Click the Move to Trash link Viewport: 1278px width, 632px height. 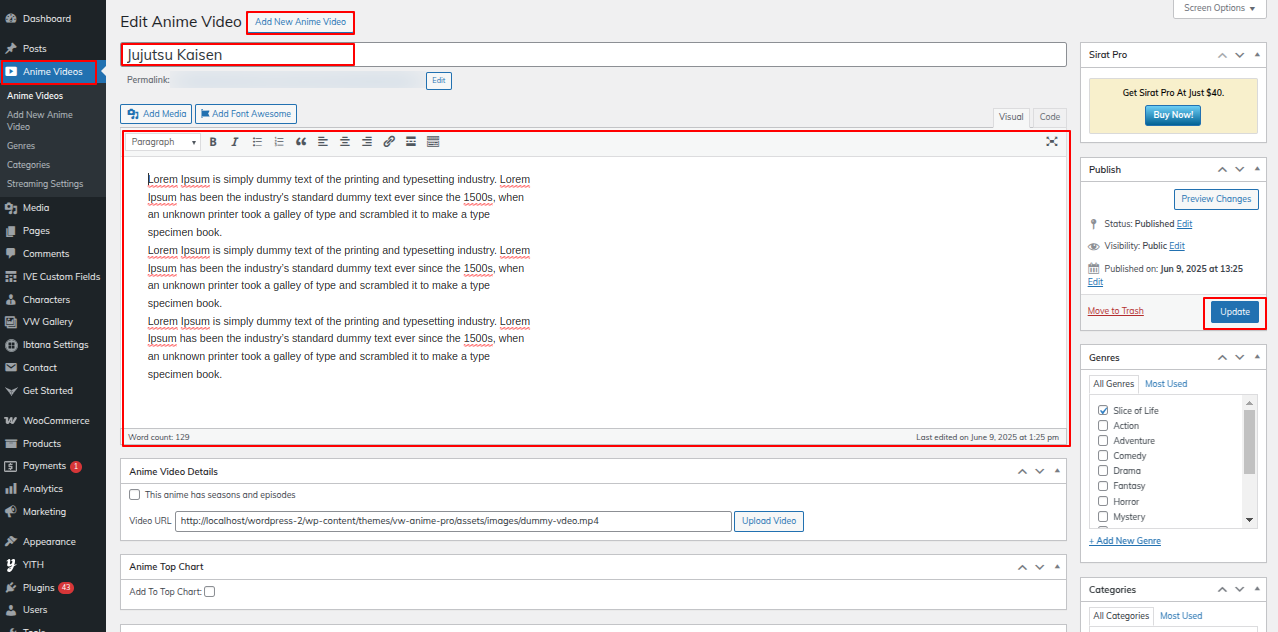pyautogui.click(x=1115, y=311)
